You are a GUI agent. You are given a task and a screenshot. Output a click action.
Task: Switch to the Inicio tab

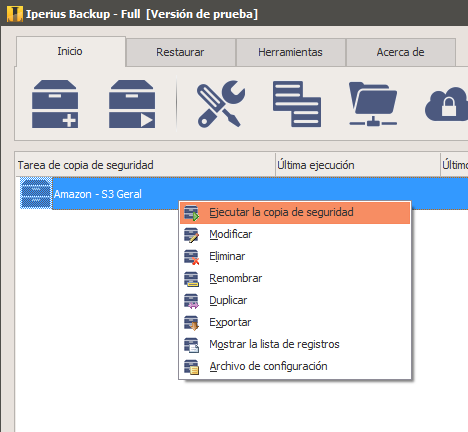coord(70,51)
